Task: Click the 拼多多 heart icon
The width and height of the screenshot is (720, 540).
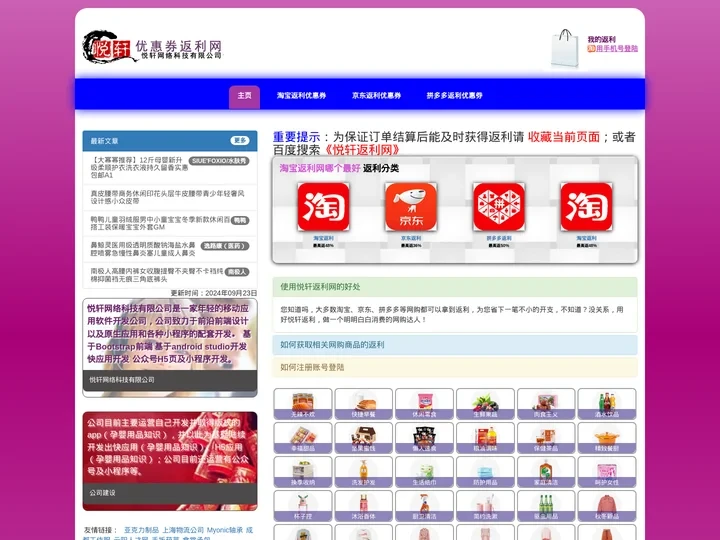Action: click(x=499, y=207)
